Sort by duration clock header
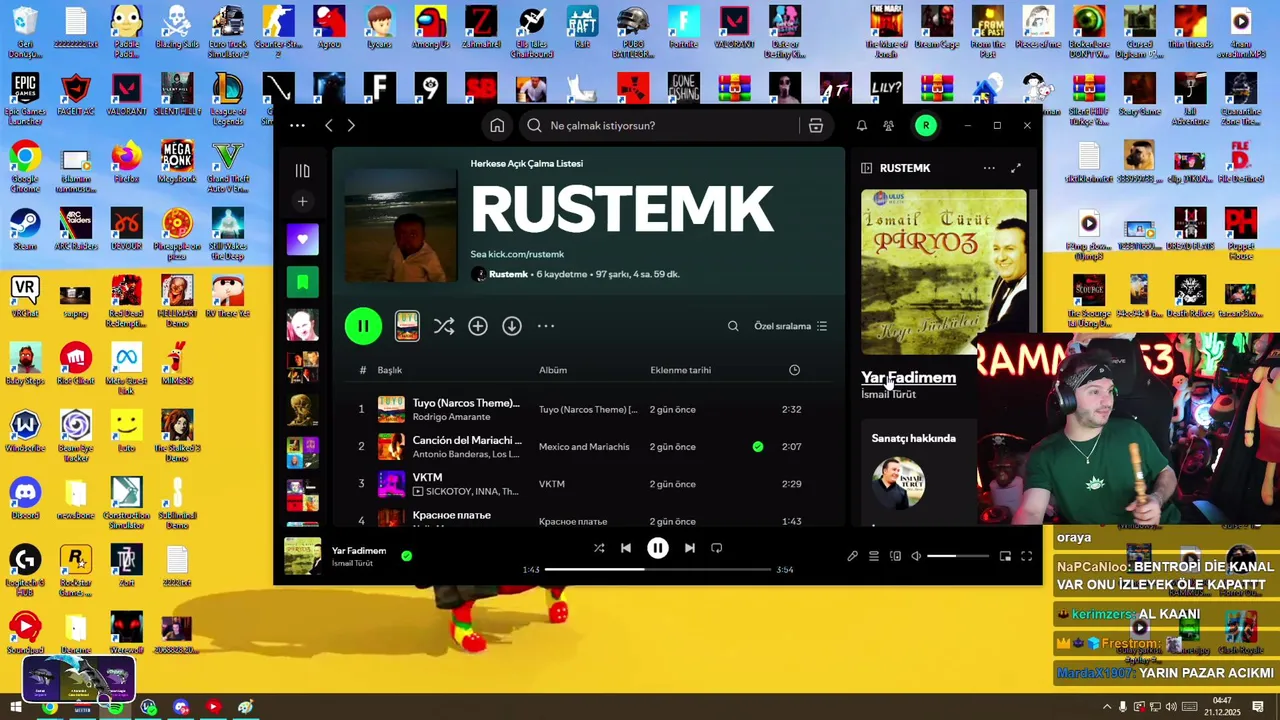Image resolution: width=1280 pixels, height=720 pixels. [794, 370]
